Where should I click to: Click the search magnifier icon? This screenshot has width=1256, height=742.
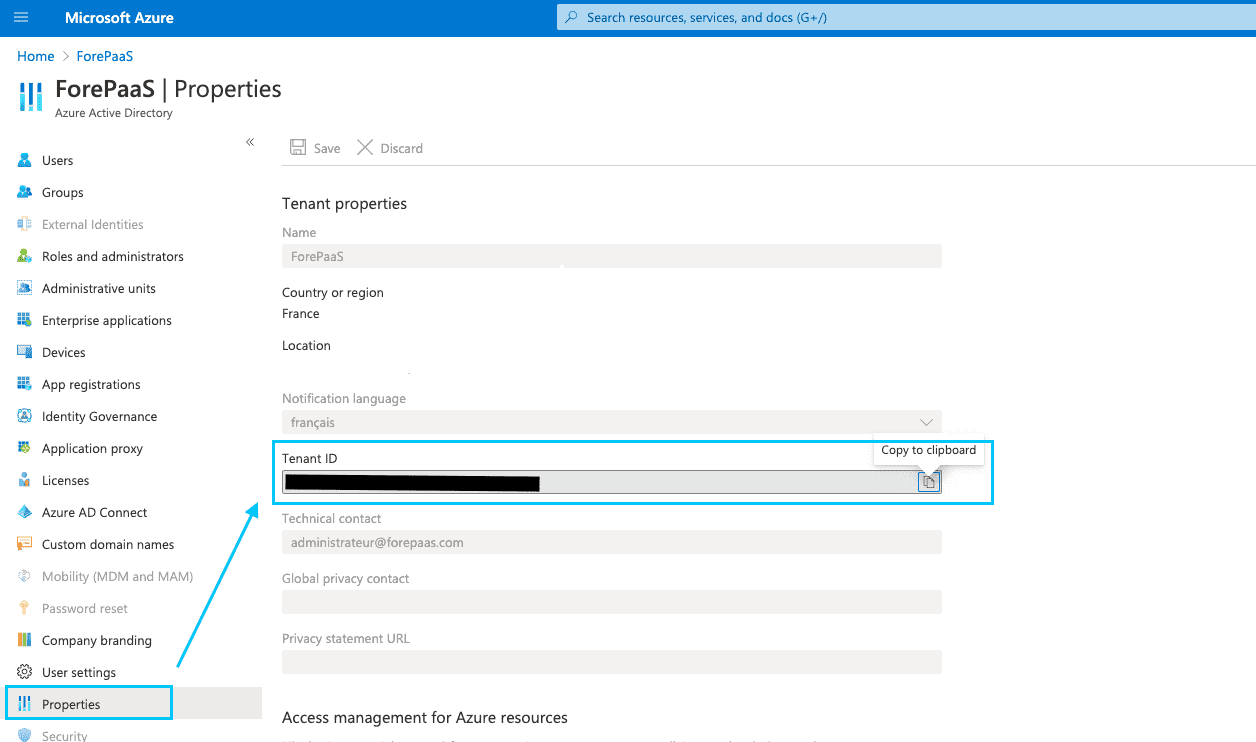[x=571, y=17]
